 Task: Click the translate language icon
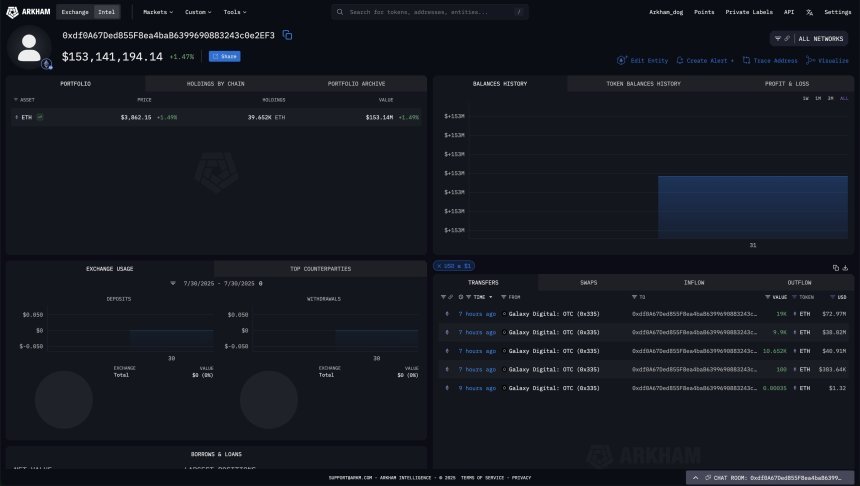pos(809,12)
